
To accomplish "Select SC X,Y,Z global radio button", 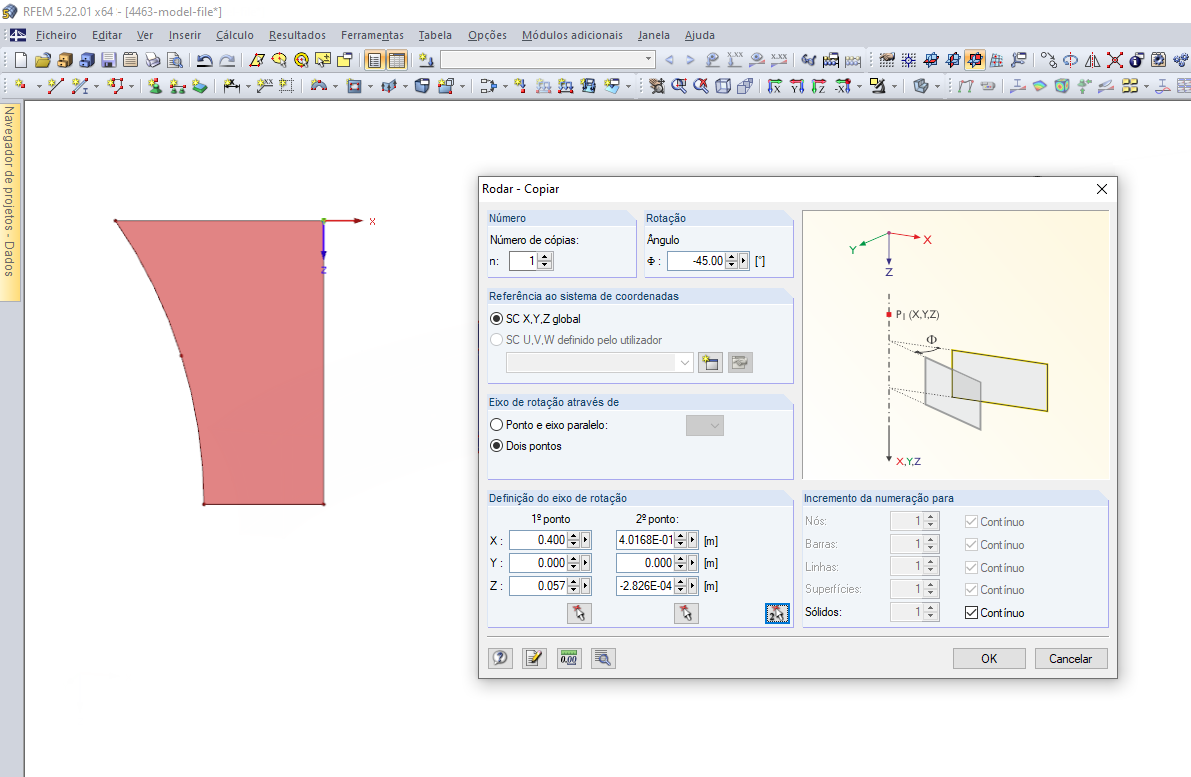I will pos(497,319).
